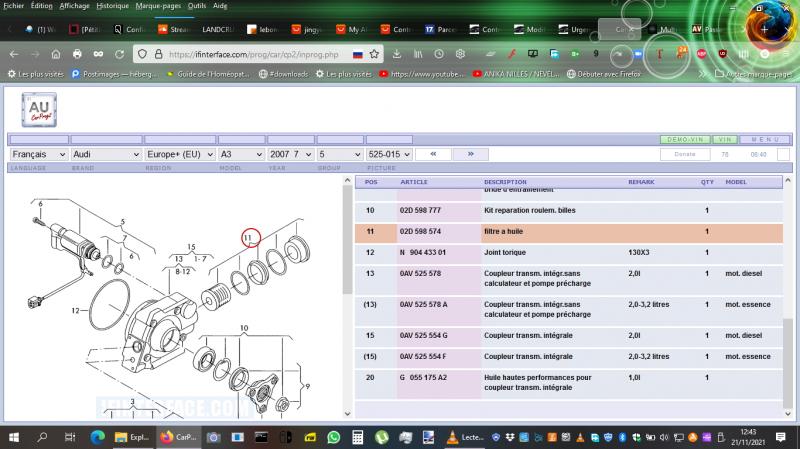Open the Historique menu

click(112, 6)
